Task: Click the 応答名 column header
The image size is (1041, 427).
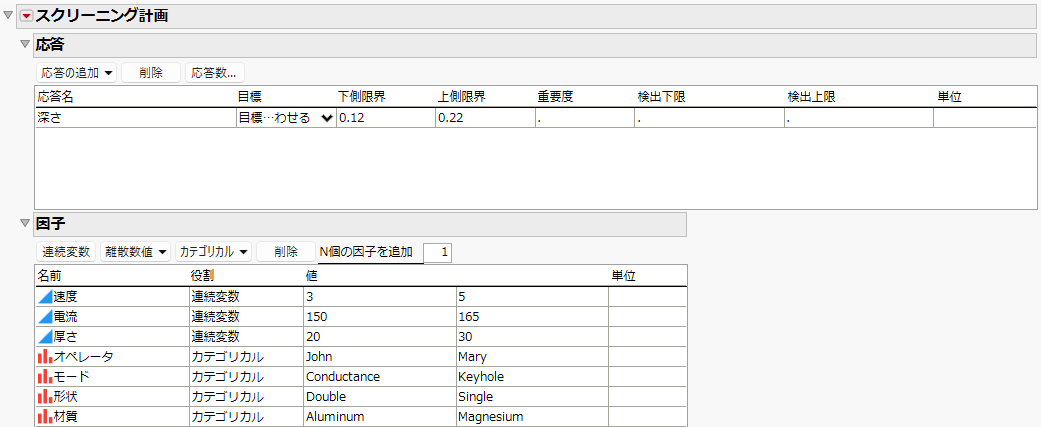Action: click(56, 97)
